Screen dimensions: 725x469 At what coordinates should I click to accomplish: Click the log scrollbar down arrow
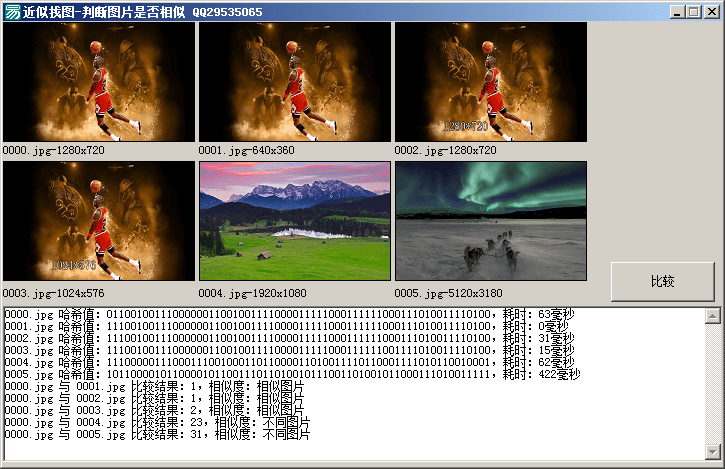712,449
